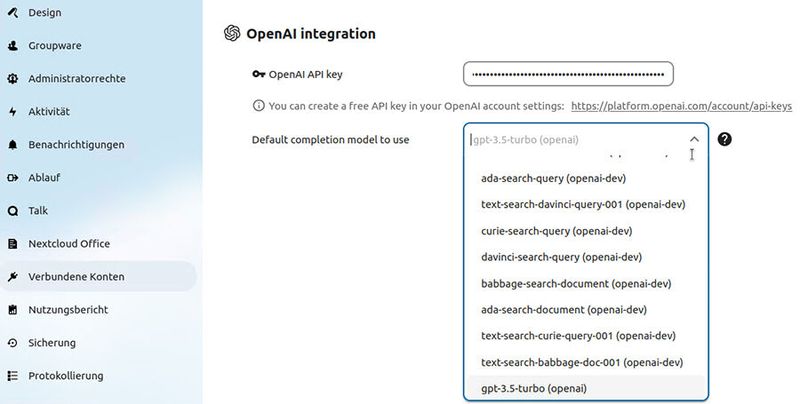The image size is (800, 404).
Task: Open the platform.openai.com API keys link
Action: point(680,106)
